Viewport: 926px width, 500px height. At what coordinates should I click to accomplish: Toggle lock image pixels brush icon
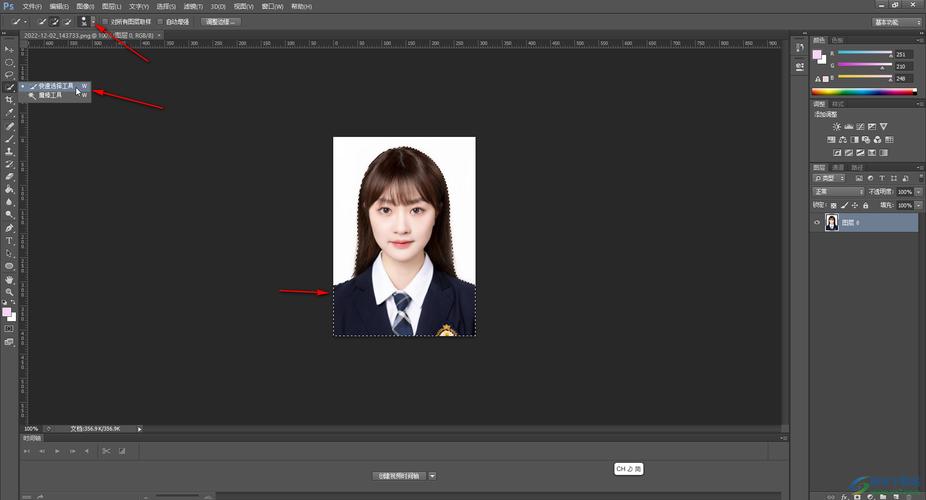(845, 205)
